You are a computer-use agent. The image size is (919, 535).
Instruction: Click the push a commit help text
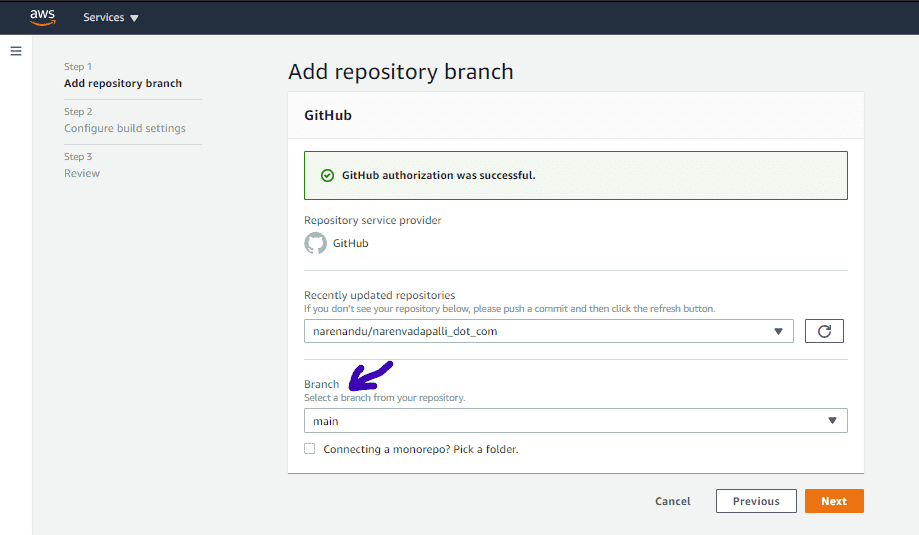(x=509, y=309)
